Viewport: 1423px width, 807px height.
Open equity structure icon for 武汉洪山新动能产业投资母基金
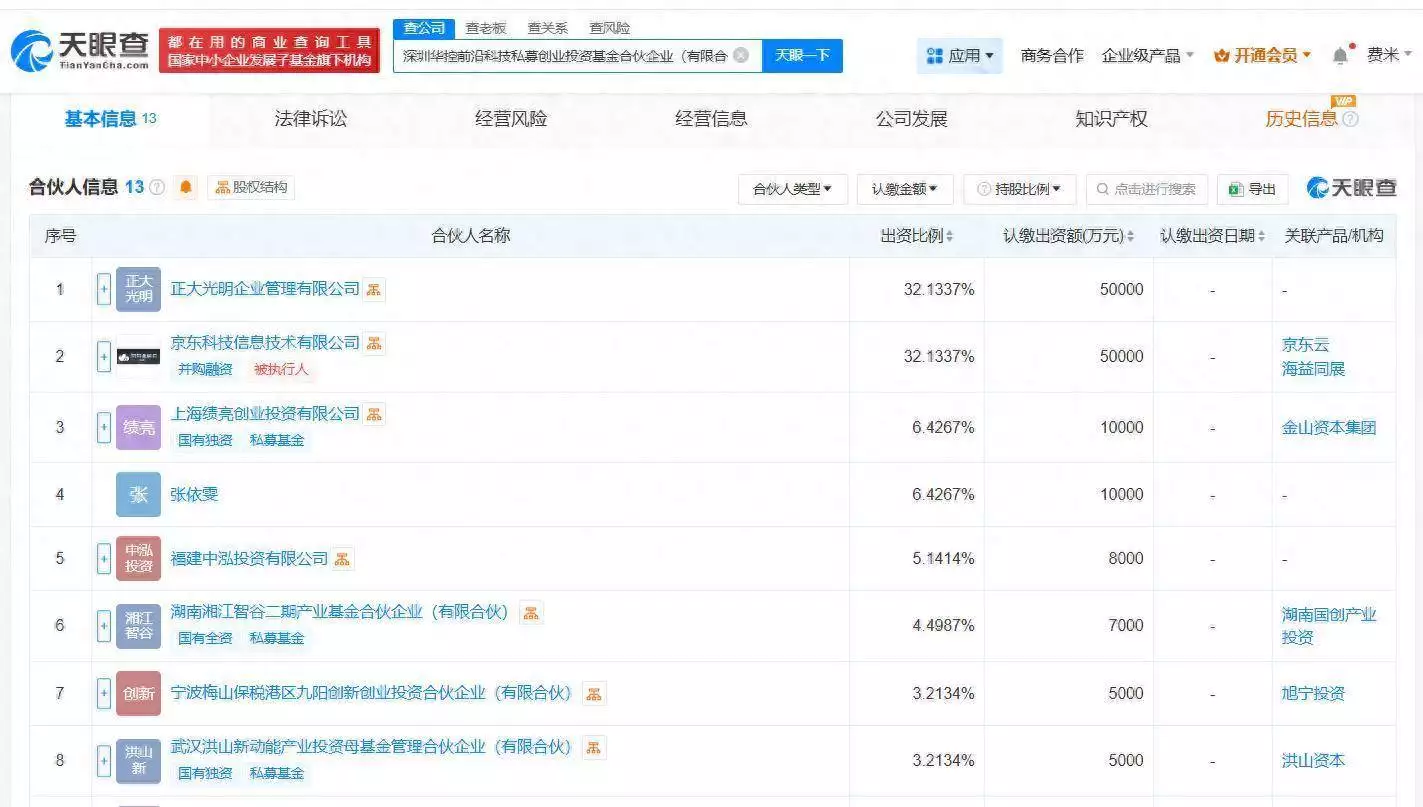click(594, 747)
